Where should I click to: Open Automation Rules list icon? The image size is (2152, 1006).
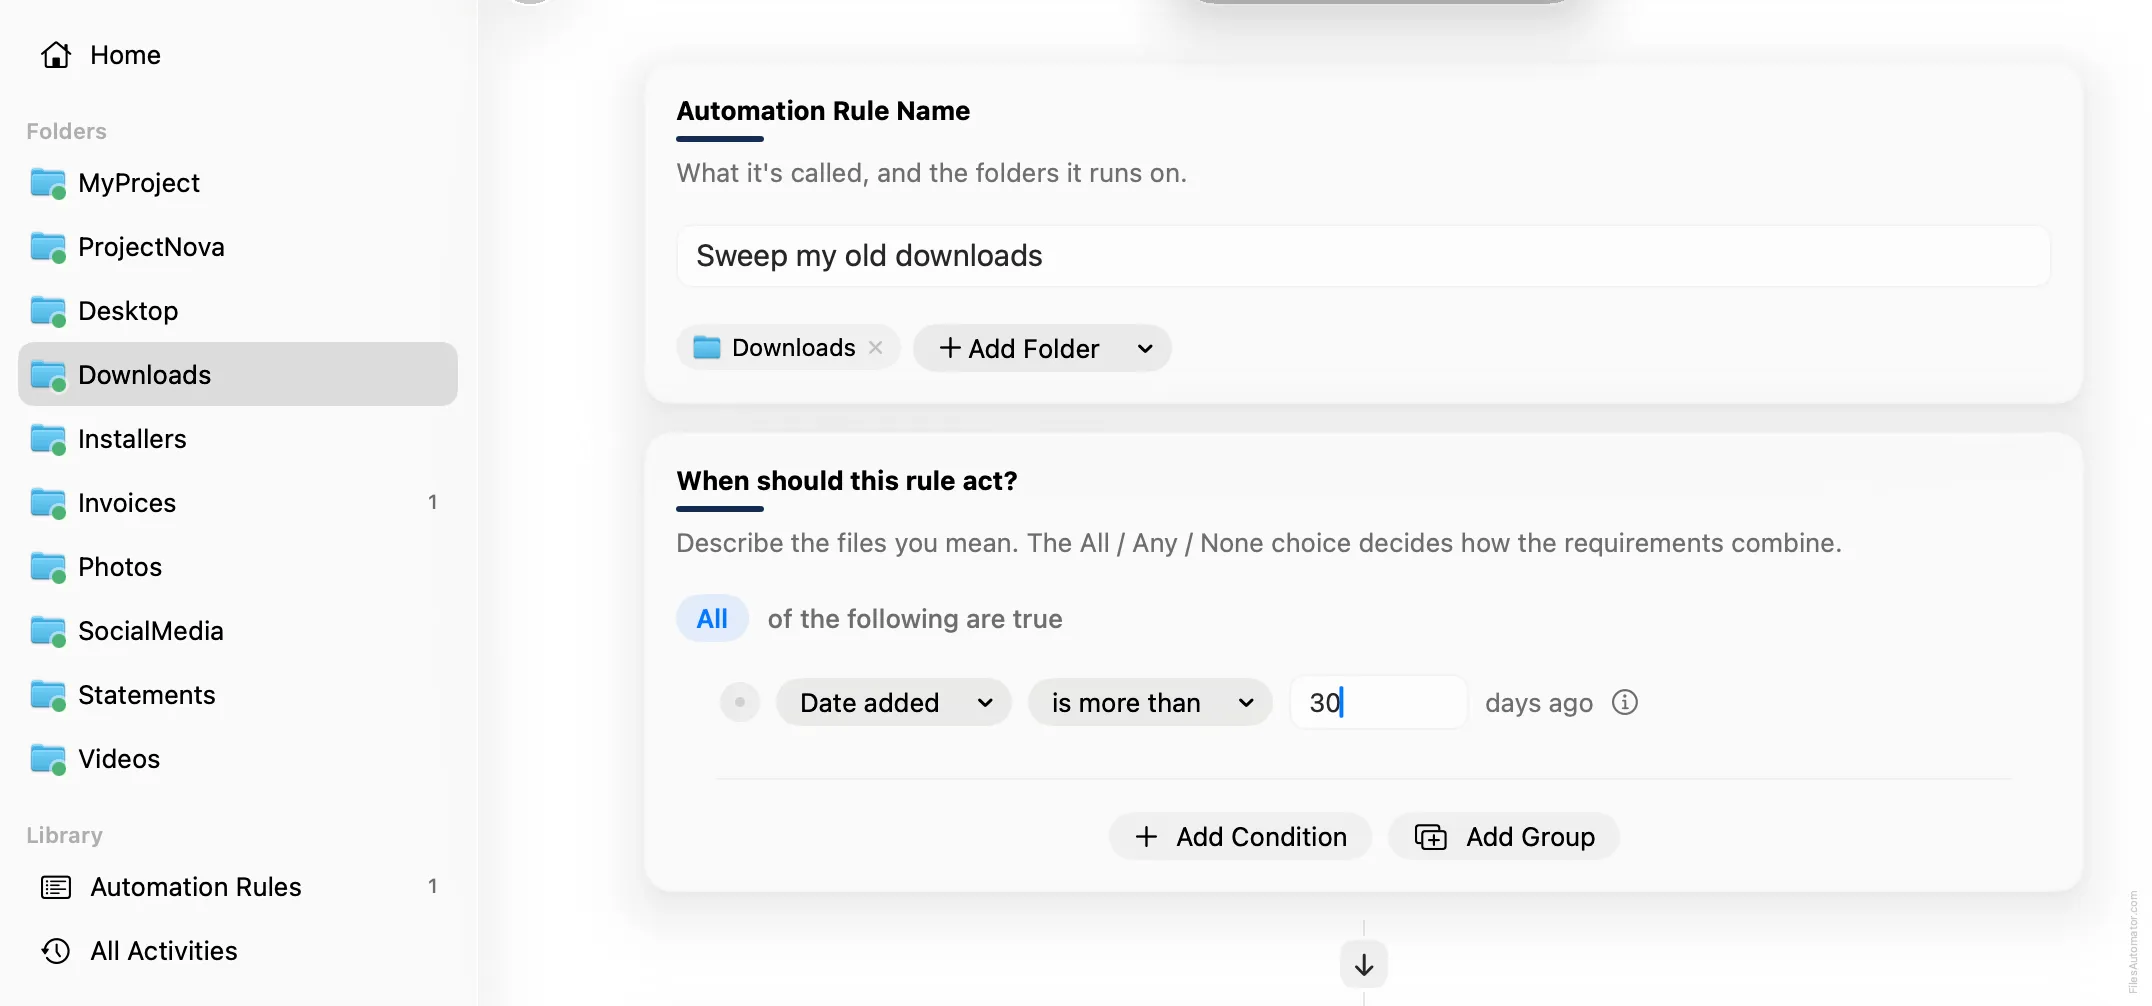[56, 887]
